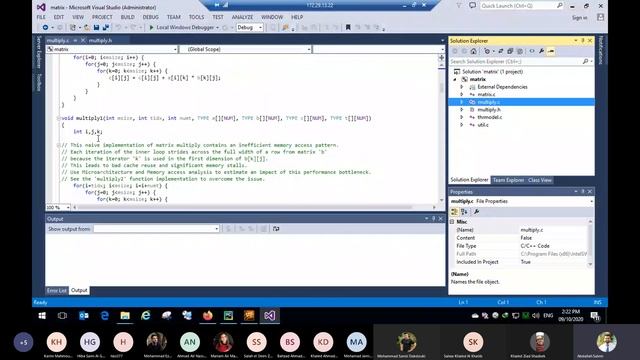Open the DEBUG menu
Image resolution: width=640 pixels, height=360 pixels.
[x=150, y=17]
